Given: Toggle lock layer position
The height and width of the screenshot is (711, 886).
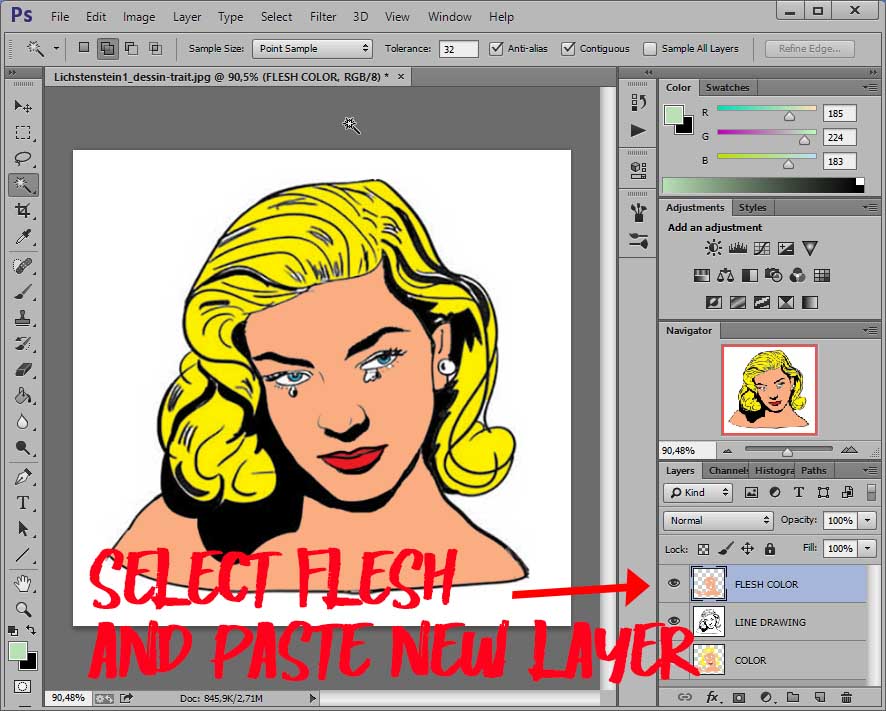Looking at the screenshot, I should point(747,548).
